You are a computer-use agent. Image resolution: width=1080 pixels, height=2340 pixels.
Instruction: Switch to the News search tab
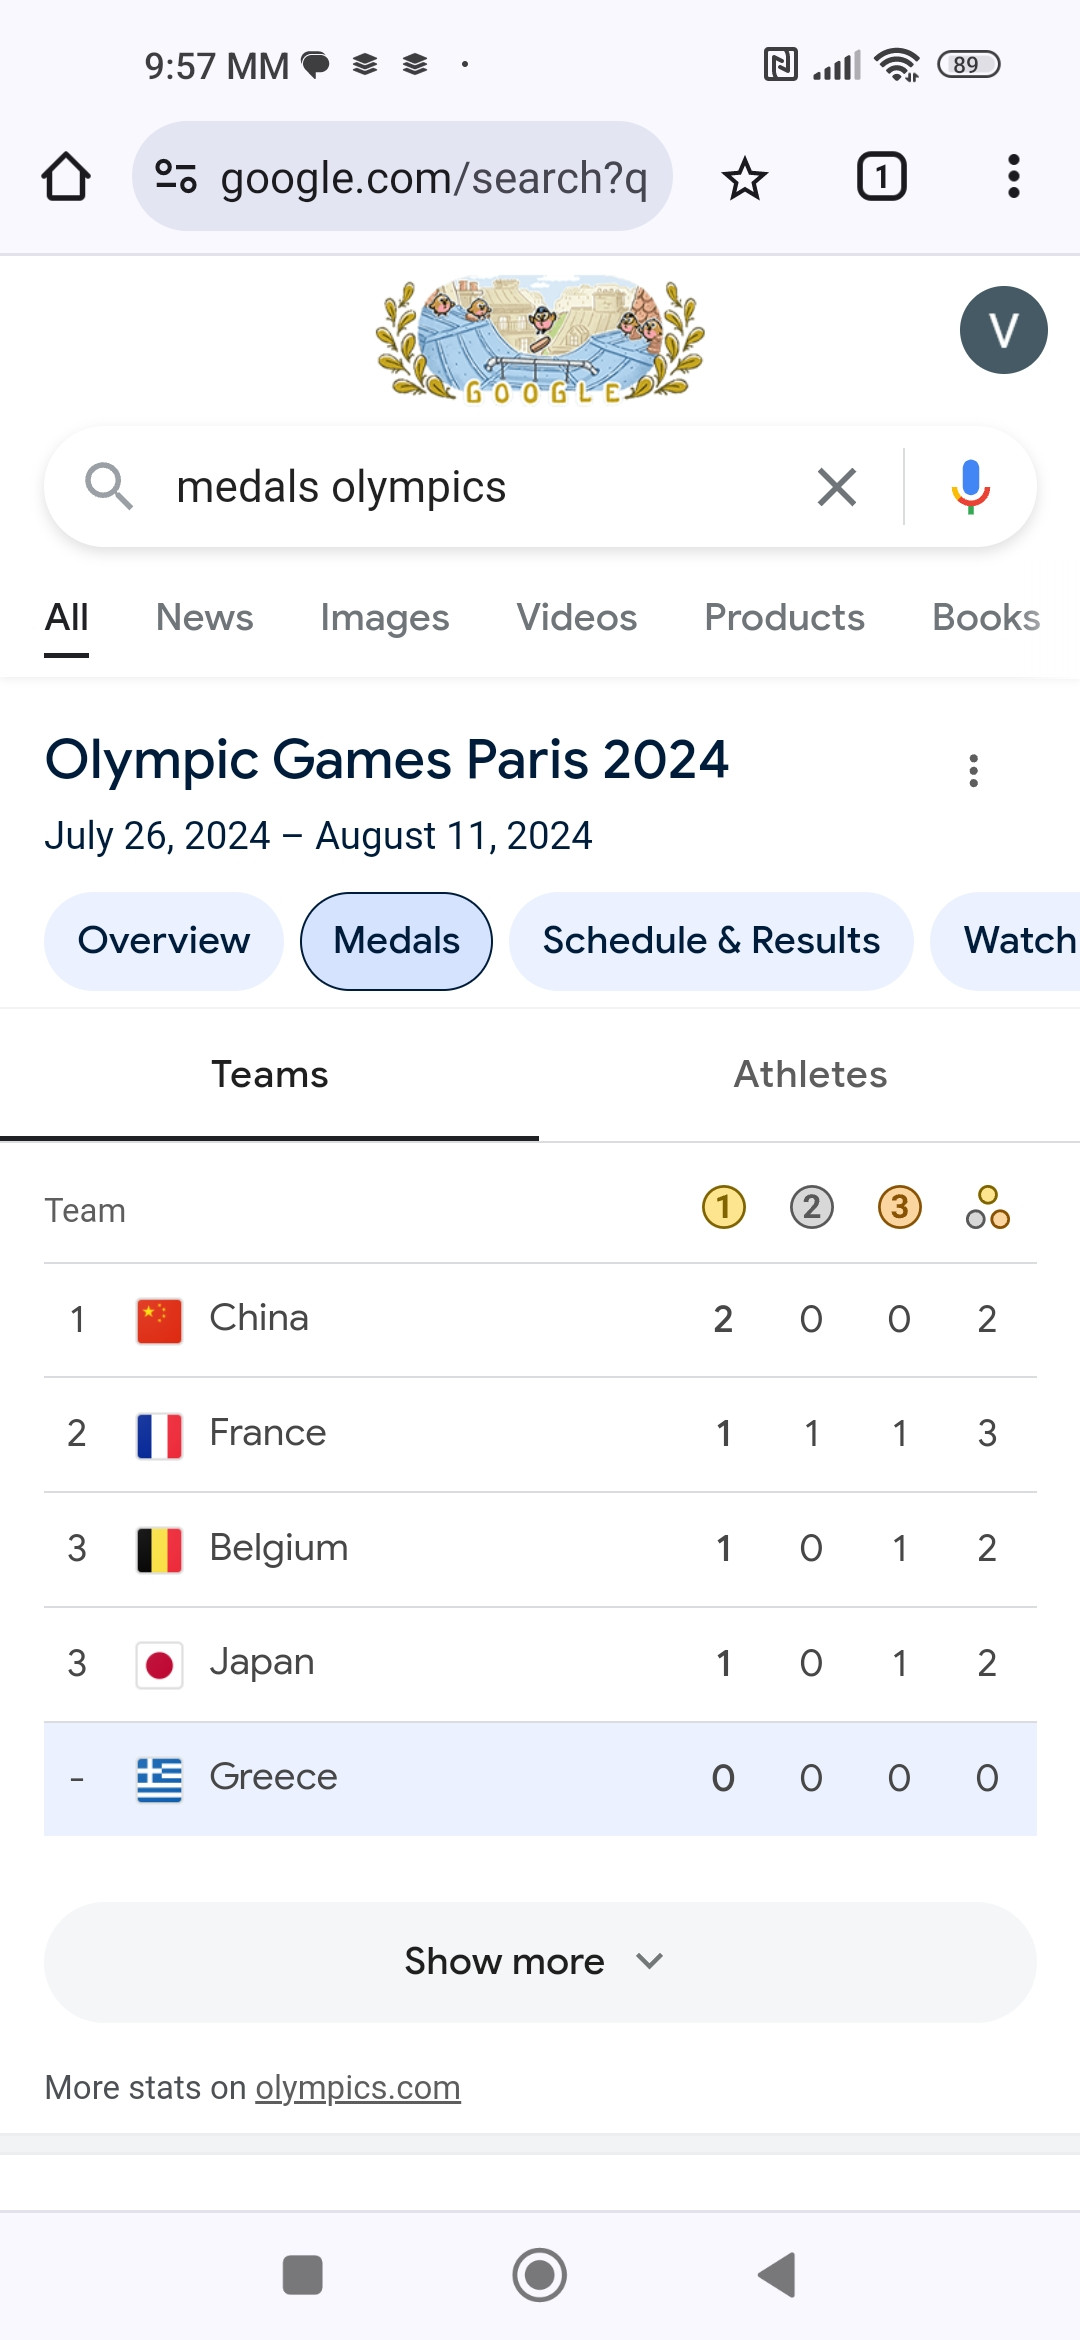click(204, 618)
